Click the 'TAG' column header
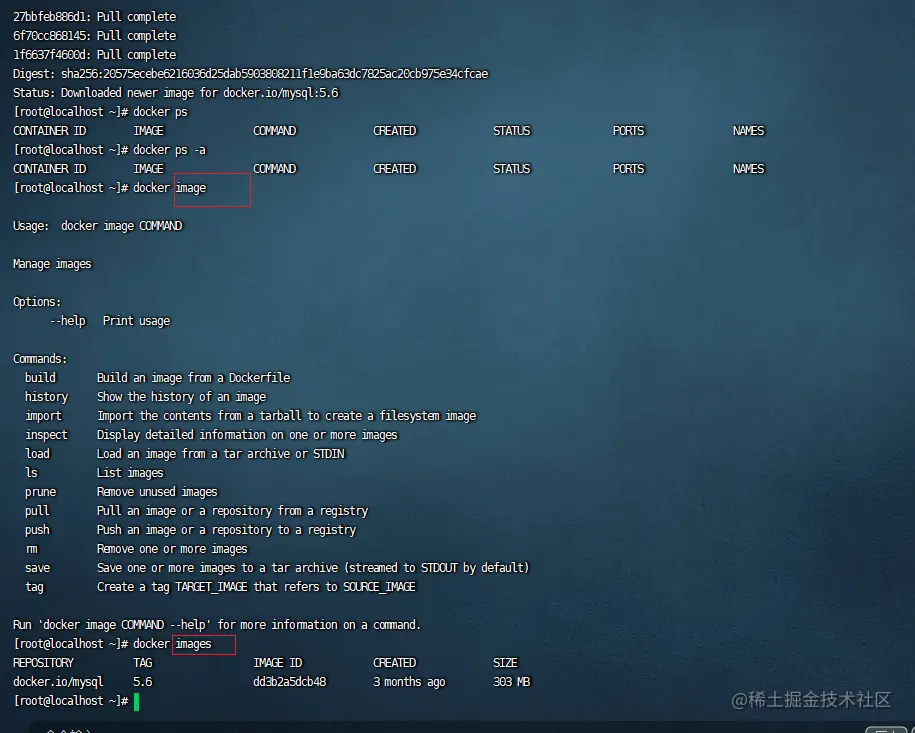The height and width of the screenshot is (733, 915). (x=142, y=663)
